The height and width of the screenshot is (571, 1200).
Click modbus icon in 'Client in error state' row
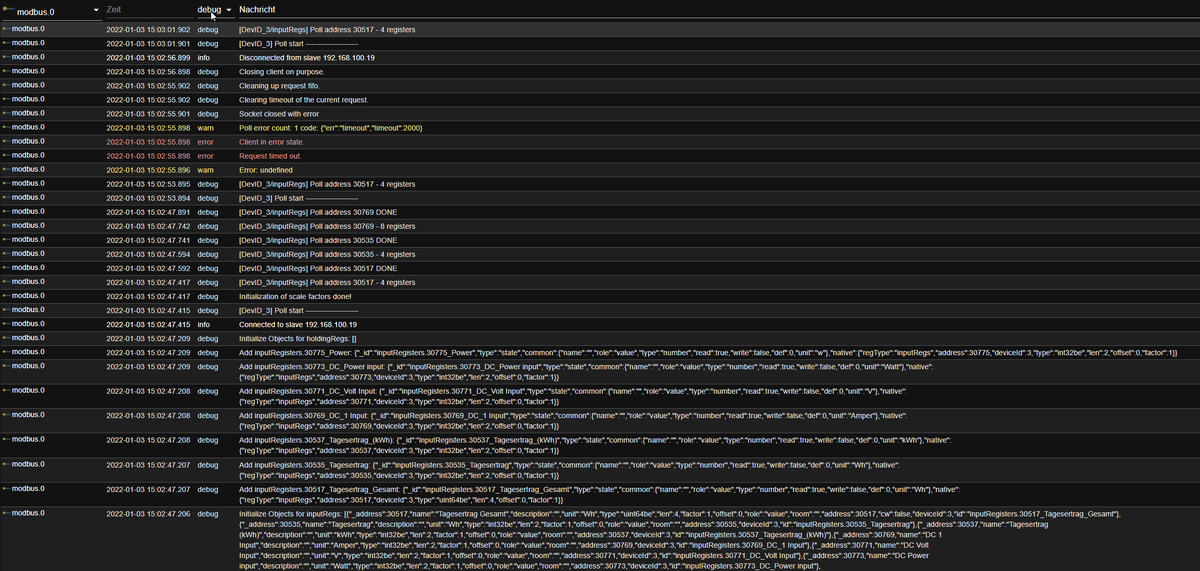[x=8, y=141]
